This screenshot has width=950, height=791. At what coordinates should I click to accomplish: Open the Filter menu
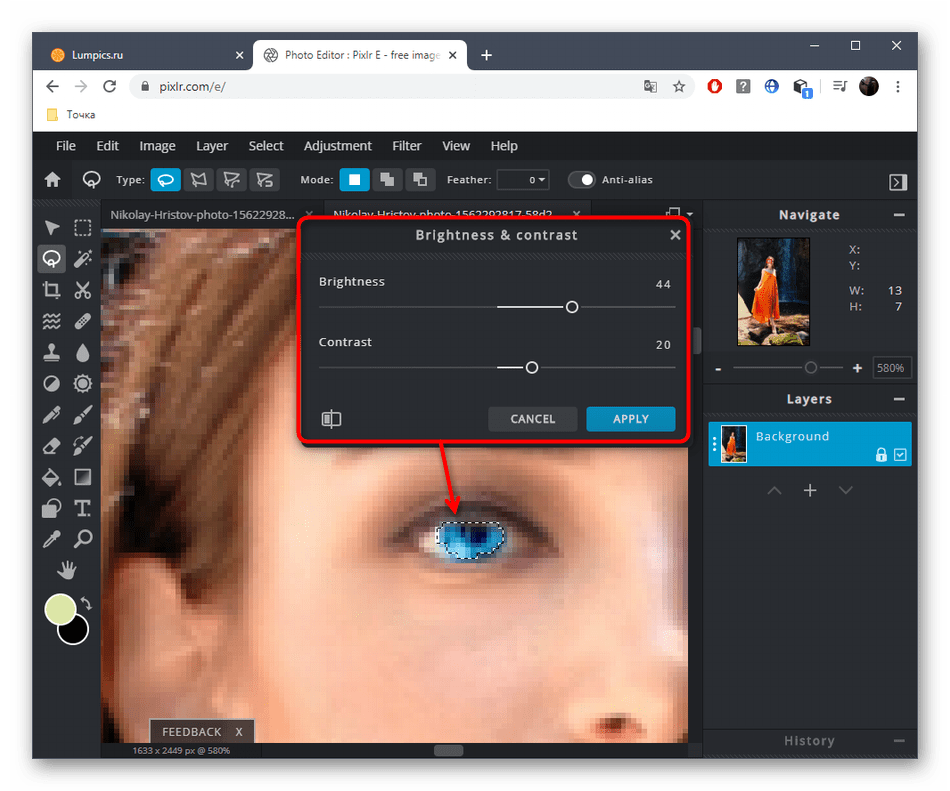coord(406,146)
